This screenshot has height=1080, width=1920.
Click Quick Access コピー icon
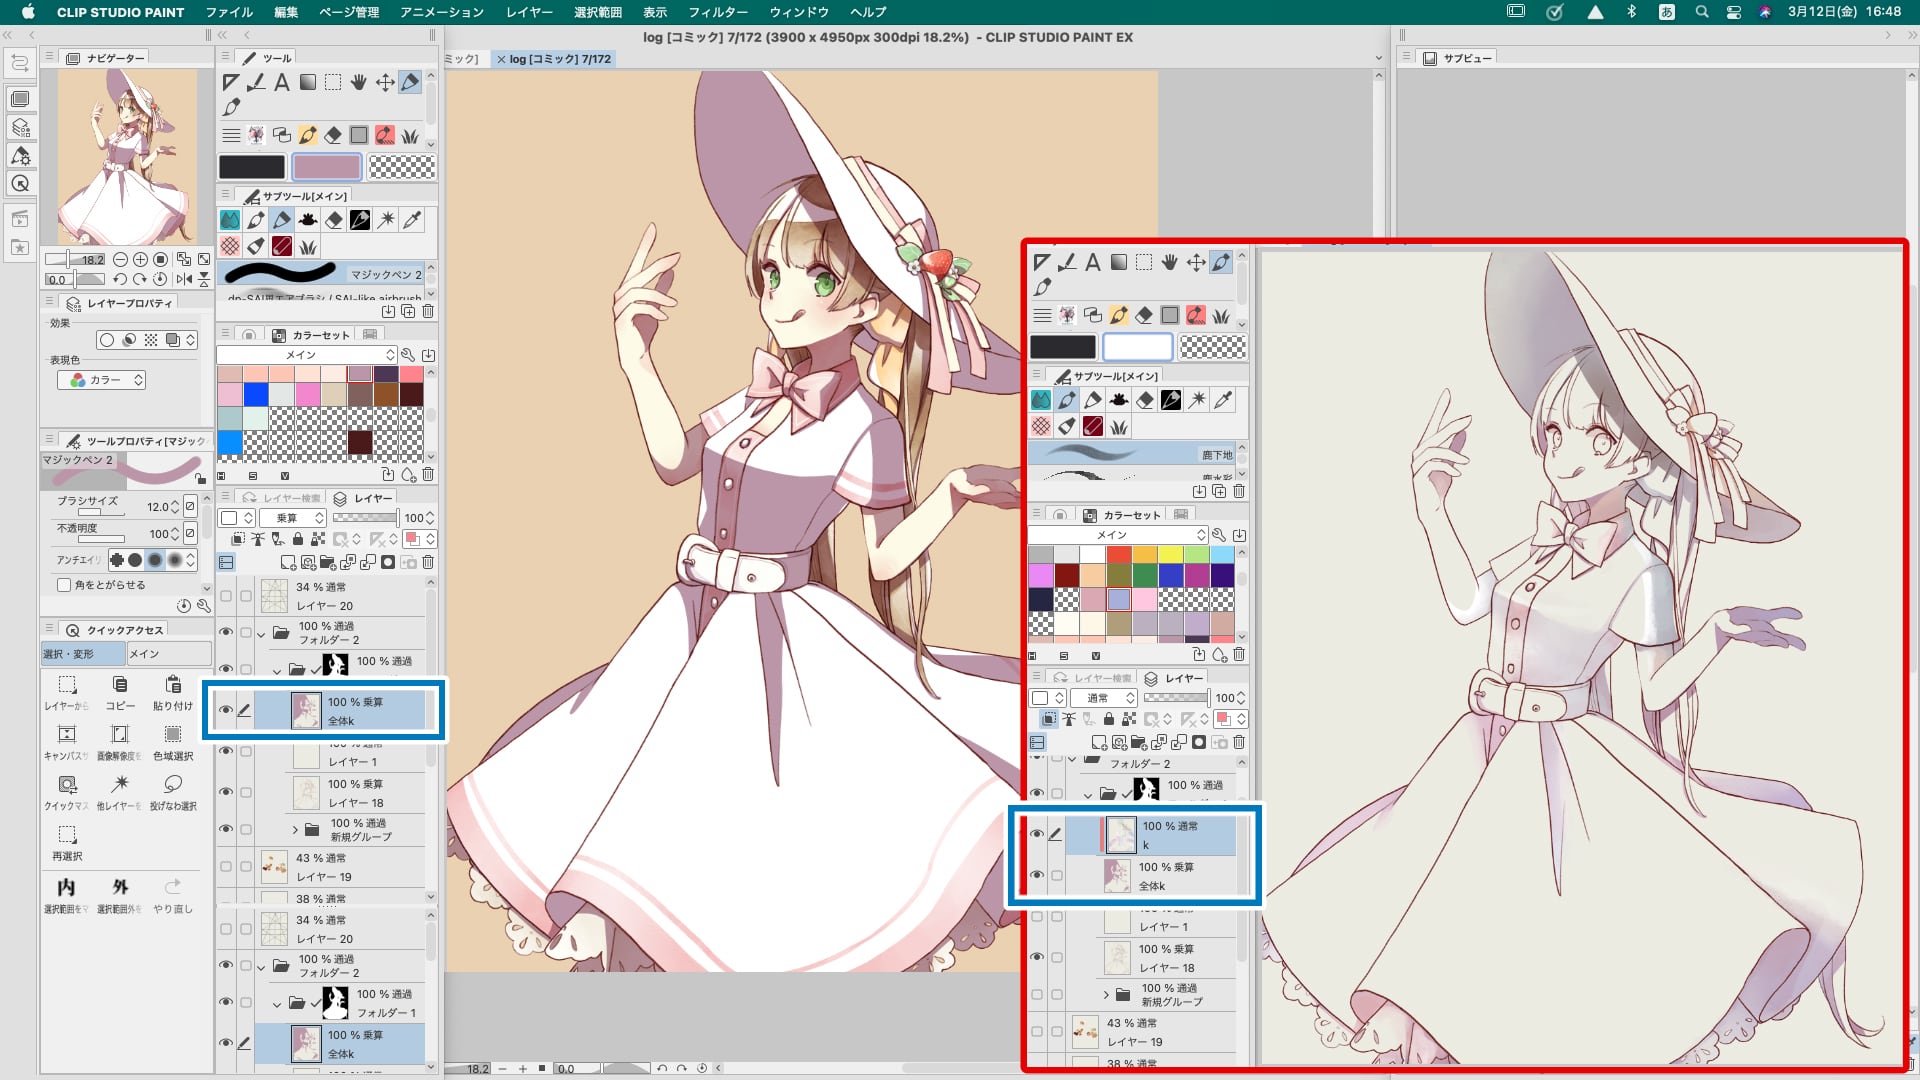120,685
